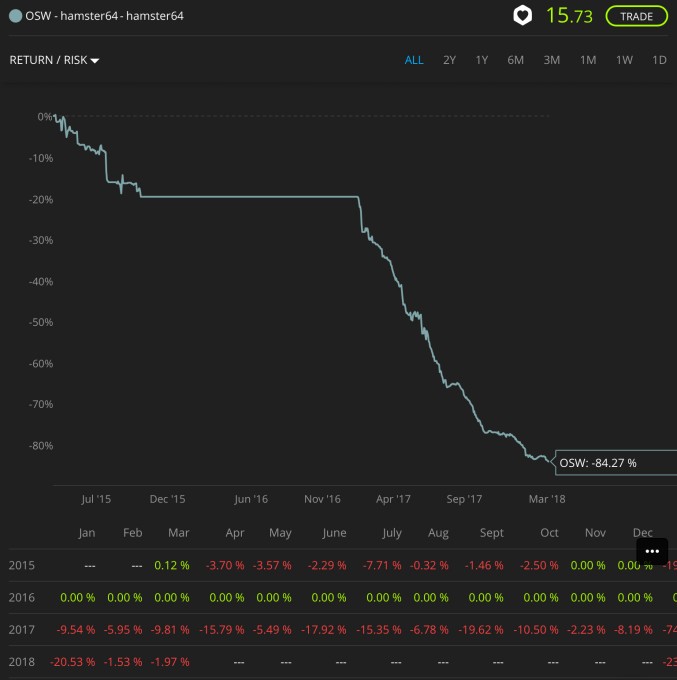Click the TRADE button

point(636,16)
